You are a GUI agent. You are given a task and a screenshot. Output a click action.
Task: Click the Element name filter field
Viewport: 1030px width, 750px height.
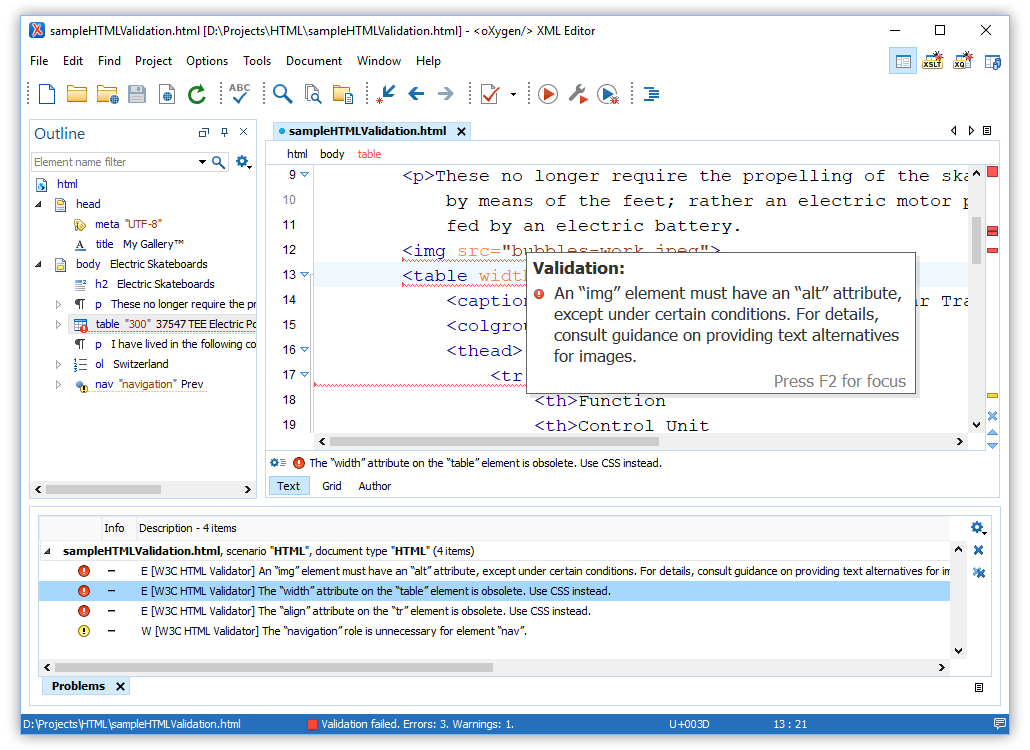115,162
